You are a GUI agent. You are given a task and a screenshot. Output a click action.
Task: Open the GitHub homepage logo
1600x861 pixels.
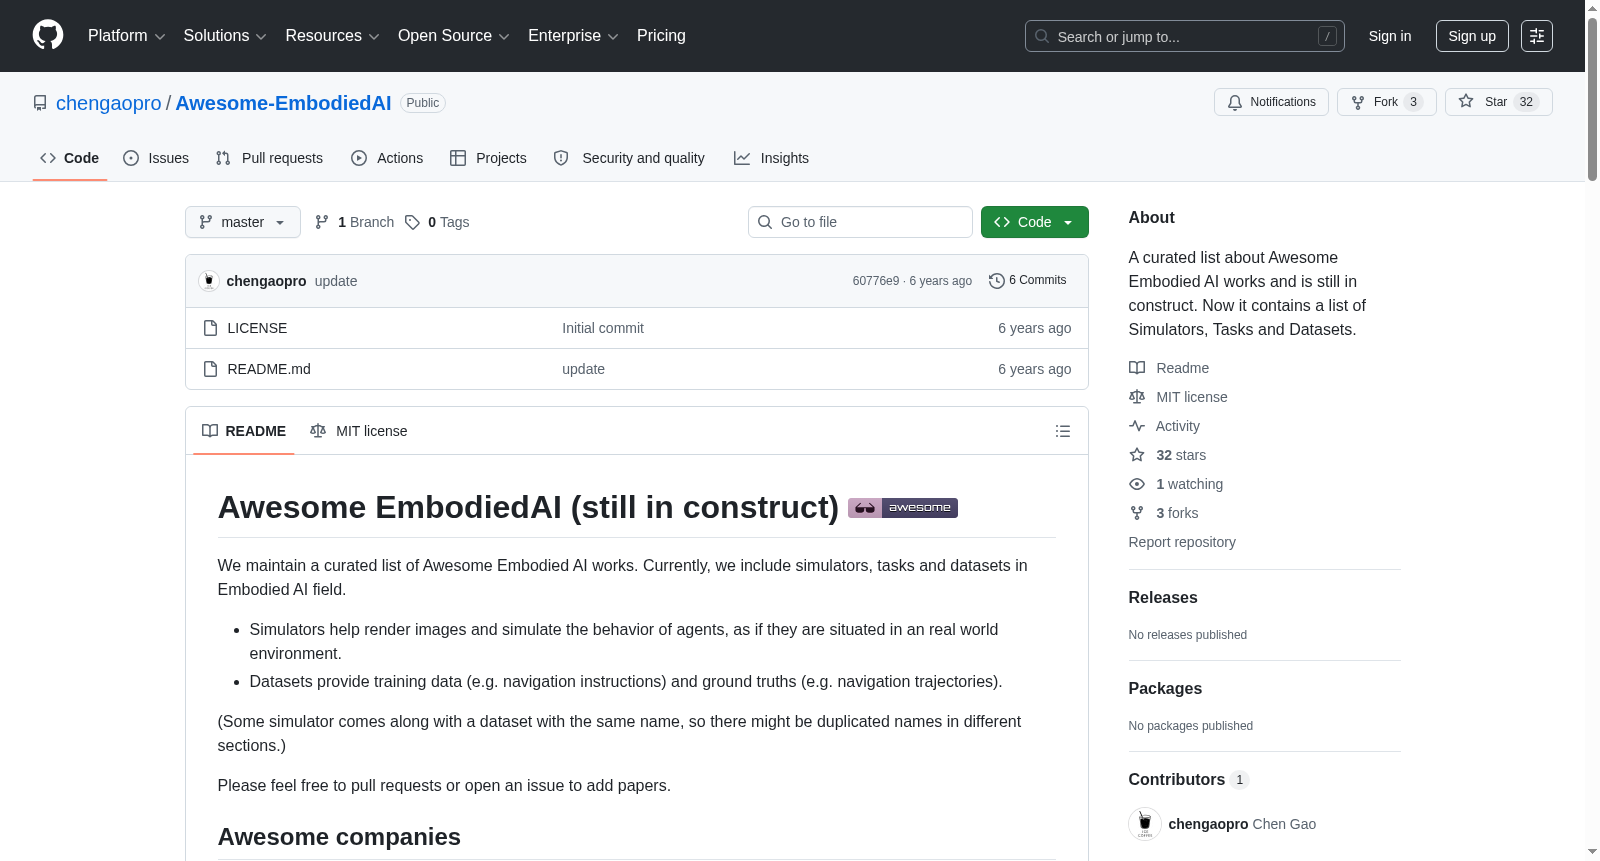pos(48,35)
